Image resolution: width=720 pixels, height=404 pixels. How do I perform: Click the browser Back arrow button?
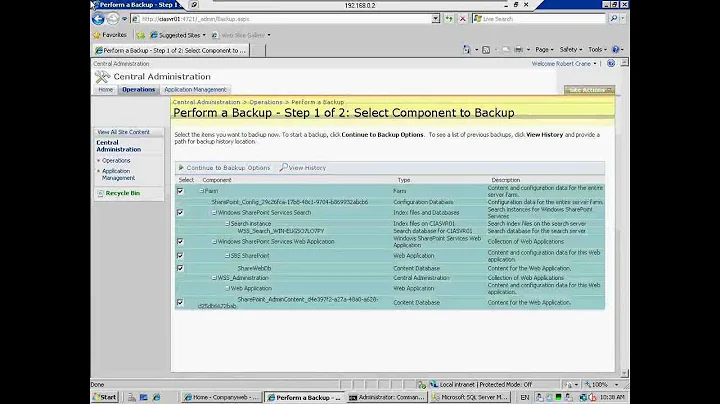click(x=98, y=19)
